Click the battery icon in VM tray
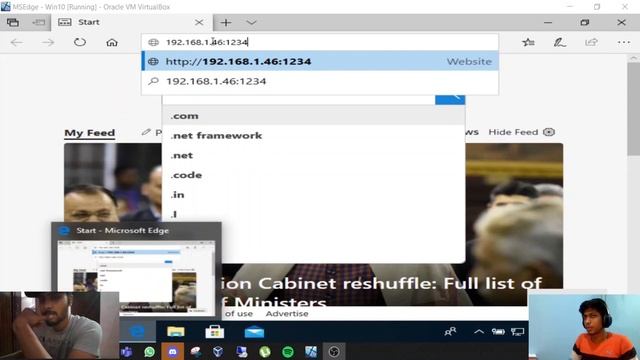This screenshot has height=360, width=640. [x=498, y=331]
